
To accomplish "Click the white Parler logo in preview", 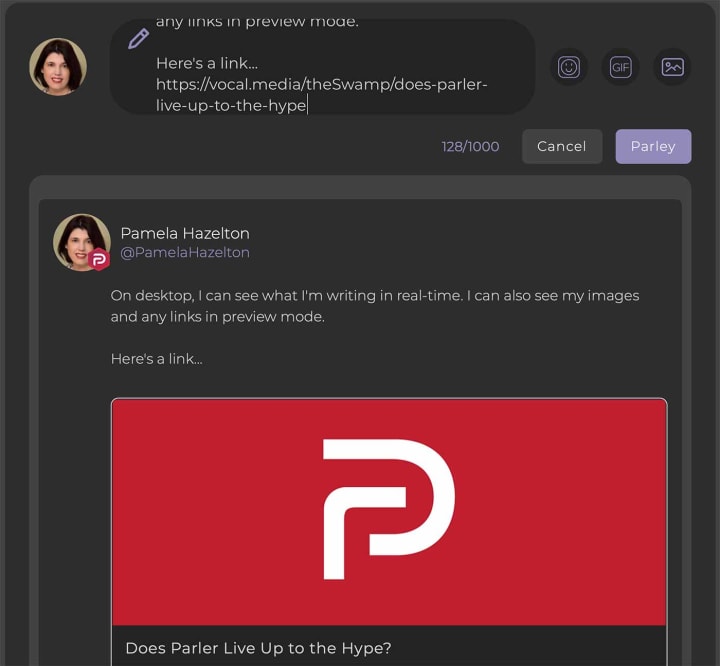I will click(388, 509).
